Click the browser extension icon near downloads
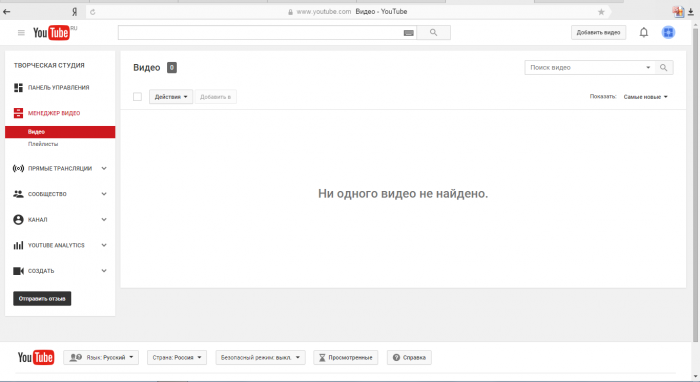 tap(679, 12)
